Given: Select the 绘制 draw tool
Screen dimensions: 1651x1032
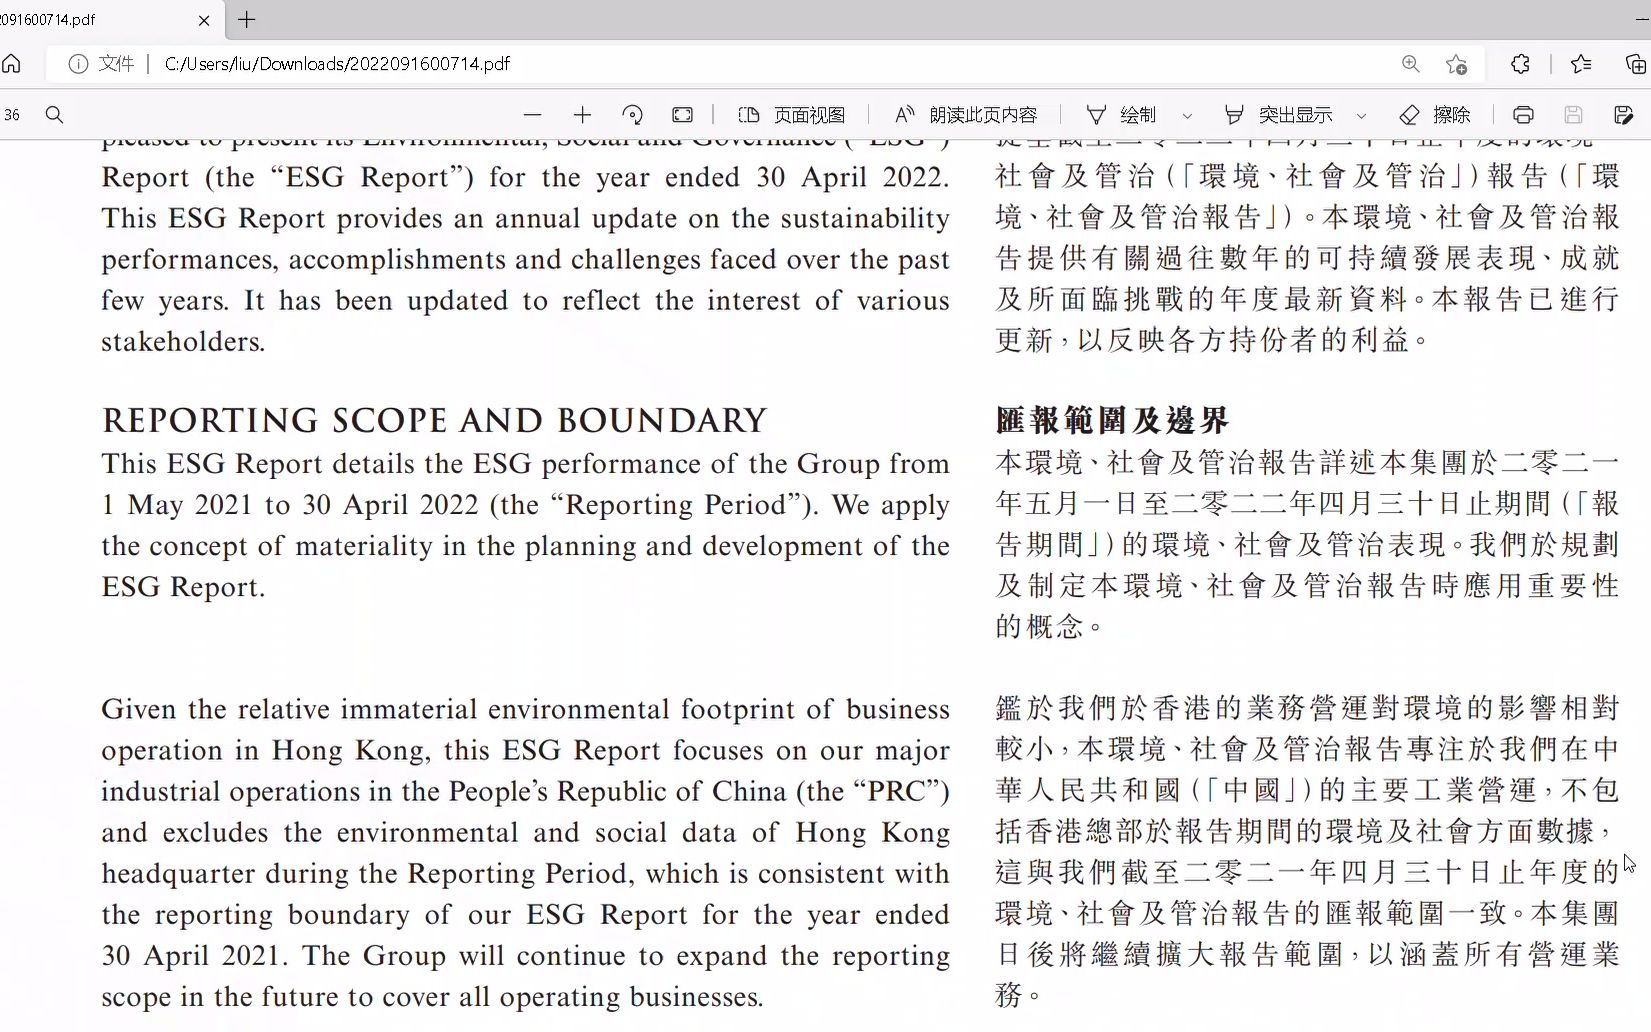Looking at the screenshot, I should click(x=1121, y=115).
